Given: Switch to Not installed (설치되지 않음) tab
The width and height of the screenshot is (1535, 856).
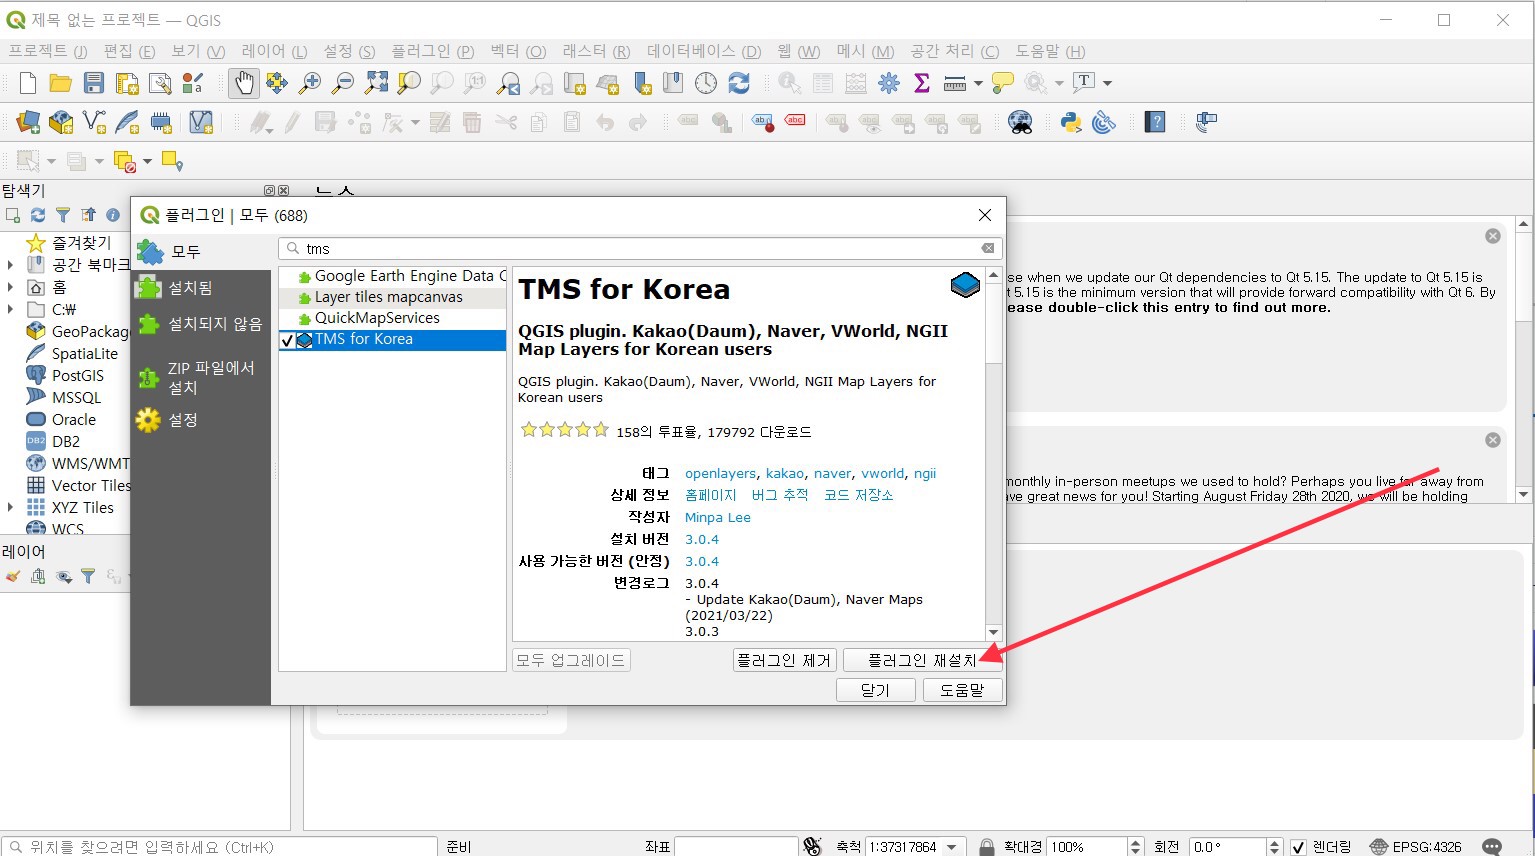Looking at the screenshot, I should point(201,324).
